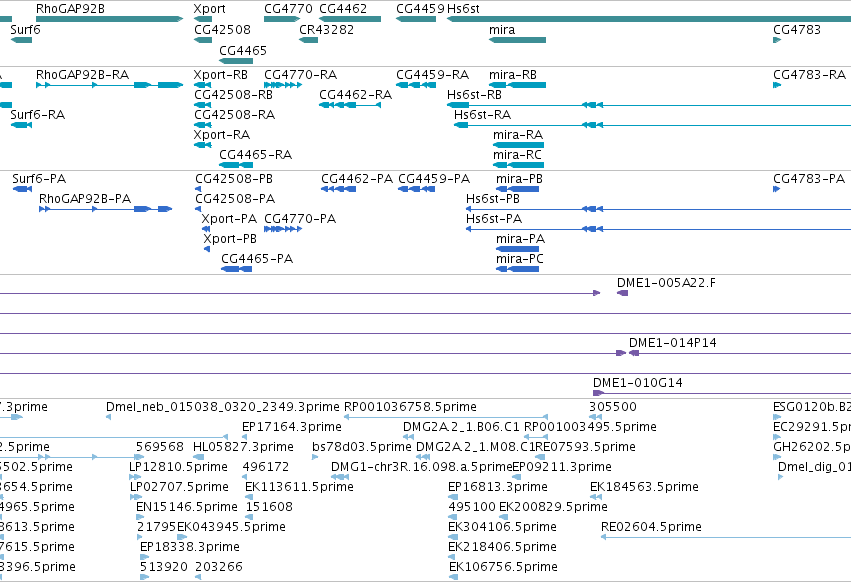The height and width of the screenshot is (582, 851).
Task: Click the HL05827.3prime EST label
Action: point(243,447)
